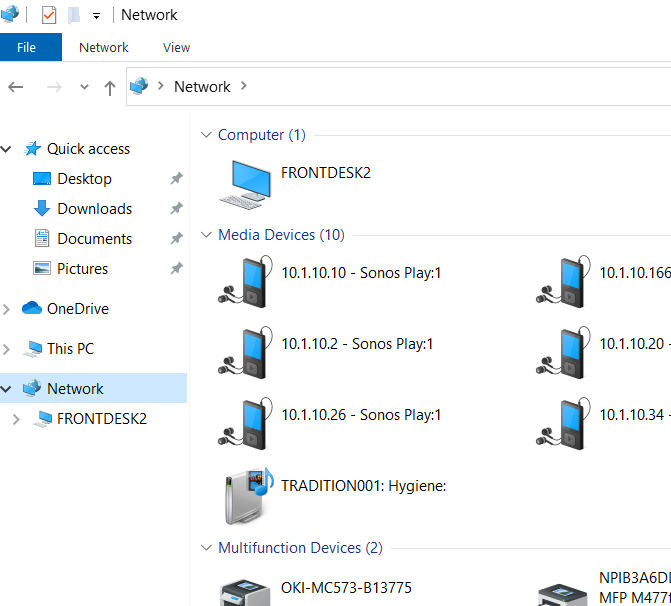Click the pin icon next to Documents
Viewport: 671px width, 606px height.
(x=176, y=238)
